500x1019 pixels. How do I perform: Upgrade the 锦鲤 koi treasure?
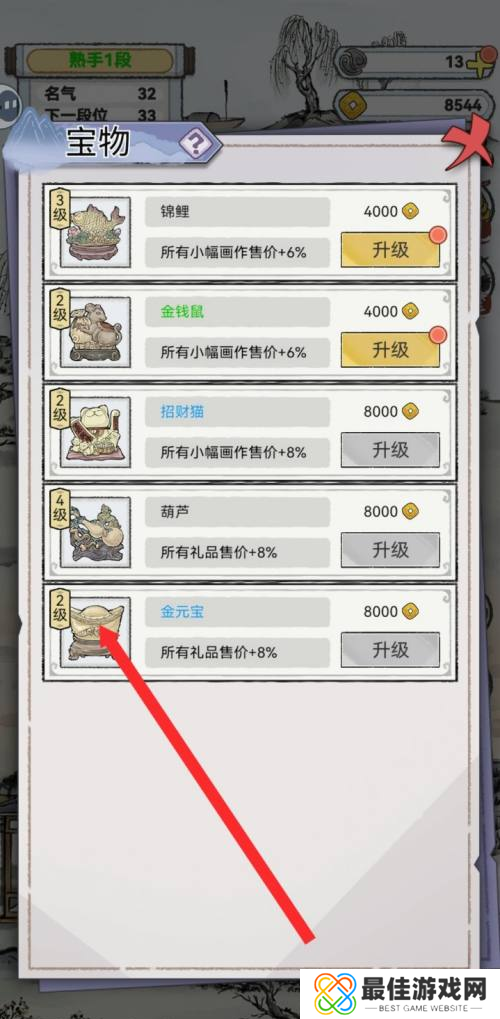coord(391,250)
